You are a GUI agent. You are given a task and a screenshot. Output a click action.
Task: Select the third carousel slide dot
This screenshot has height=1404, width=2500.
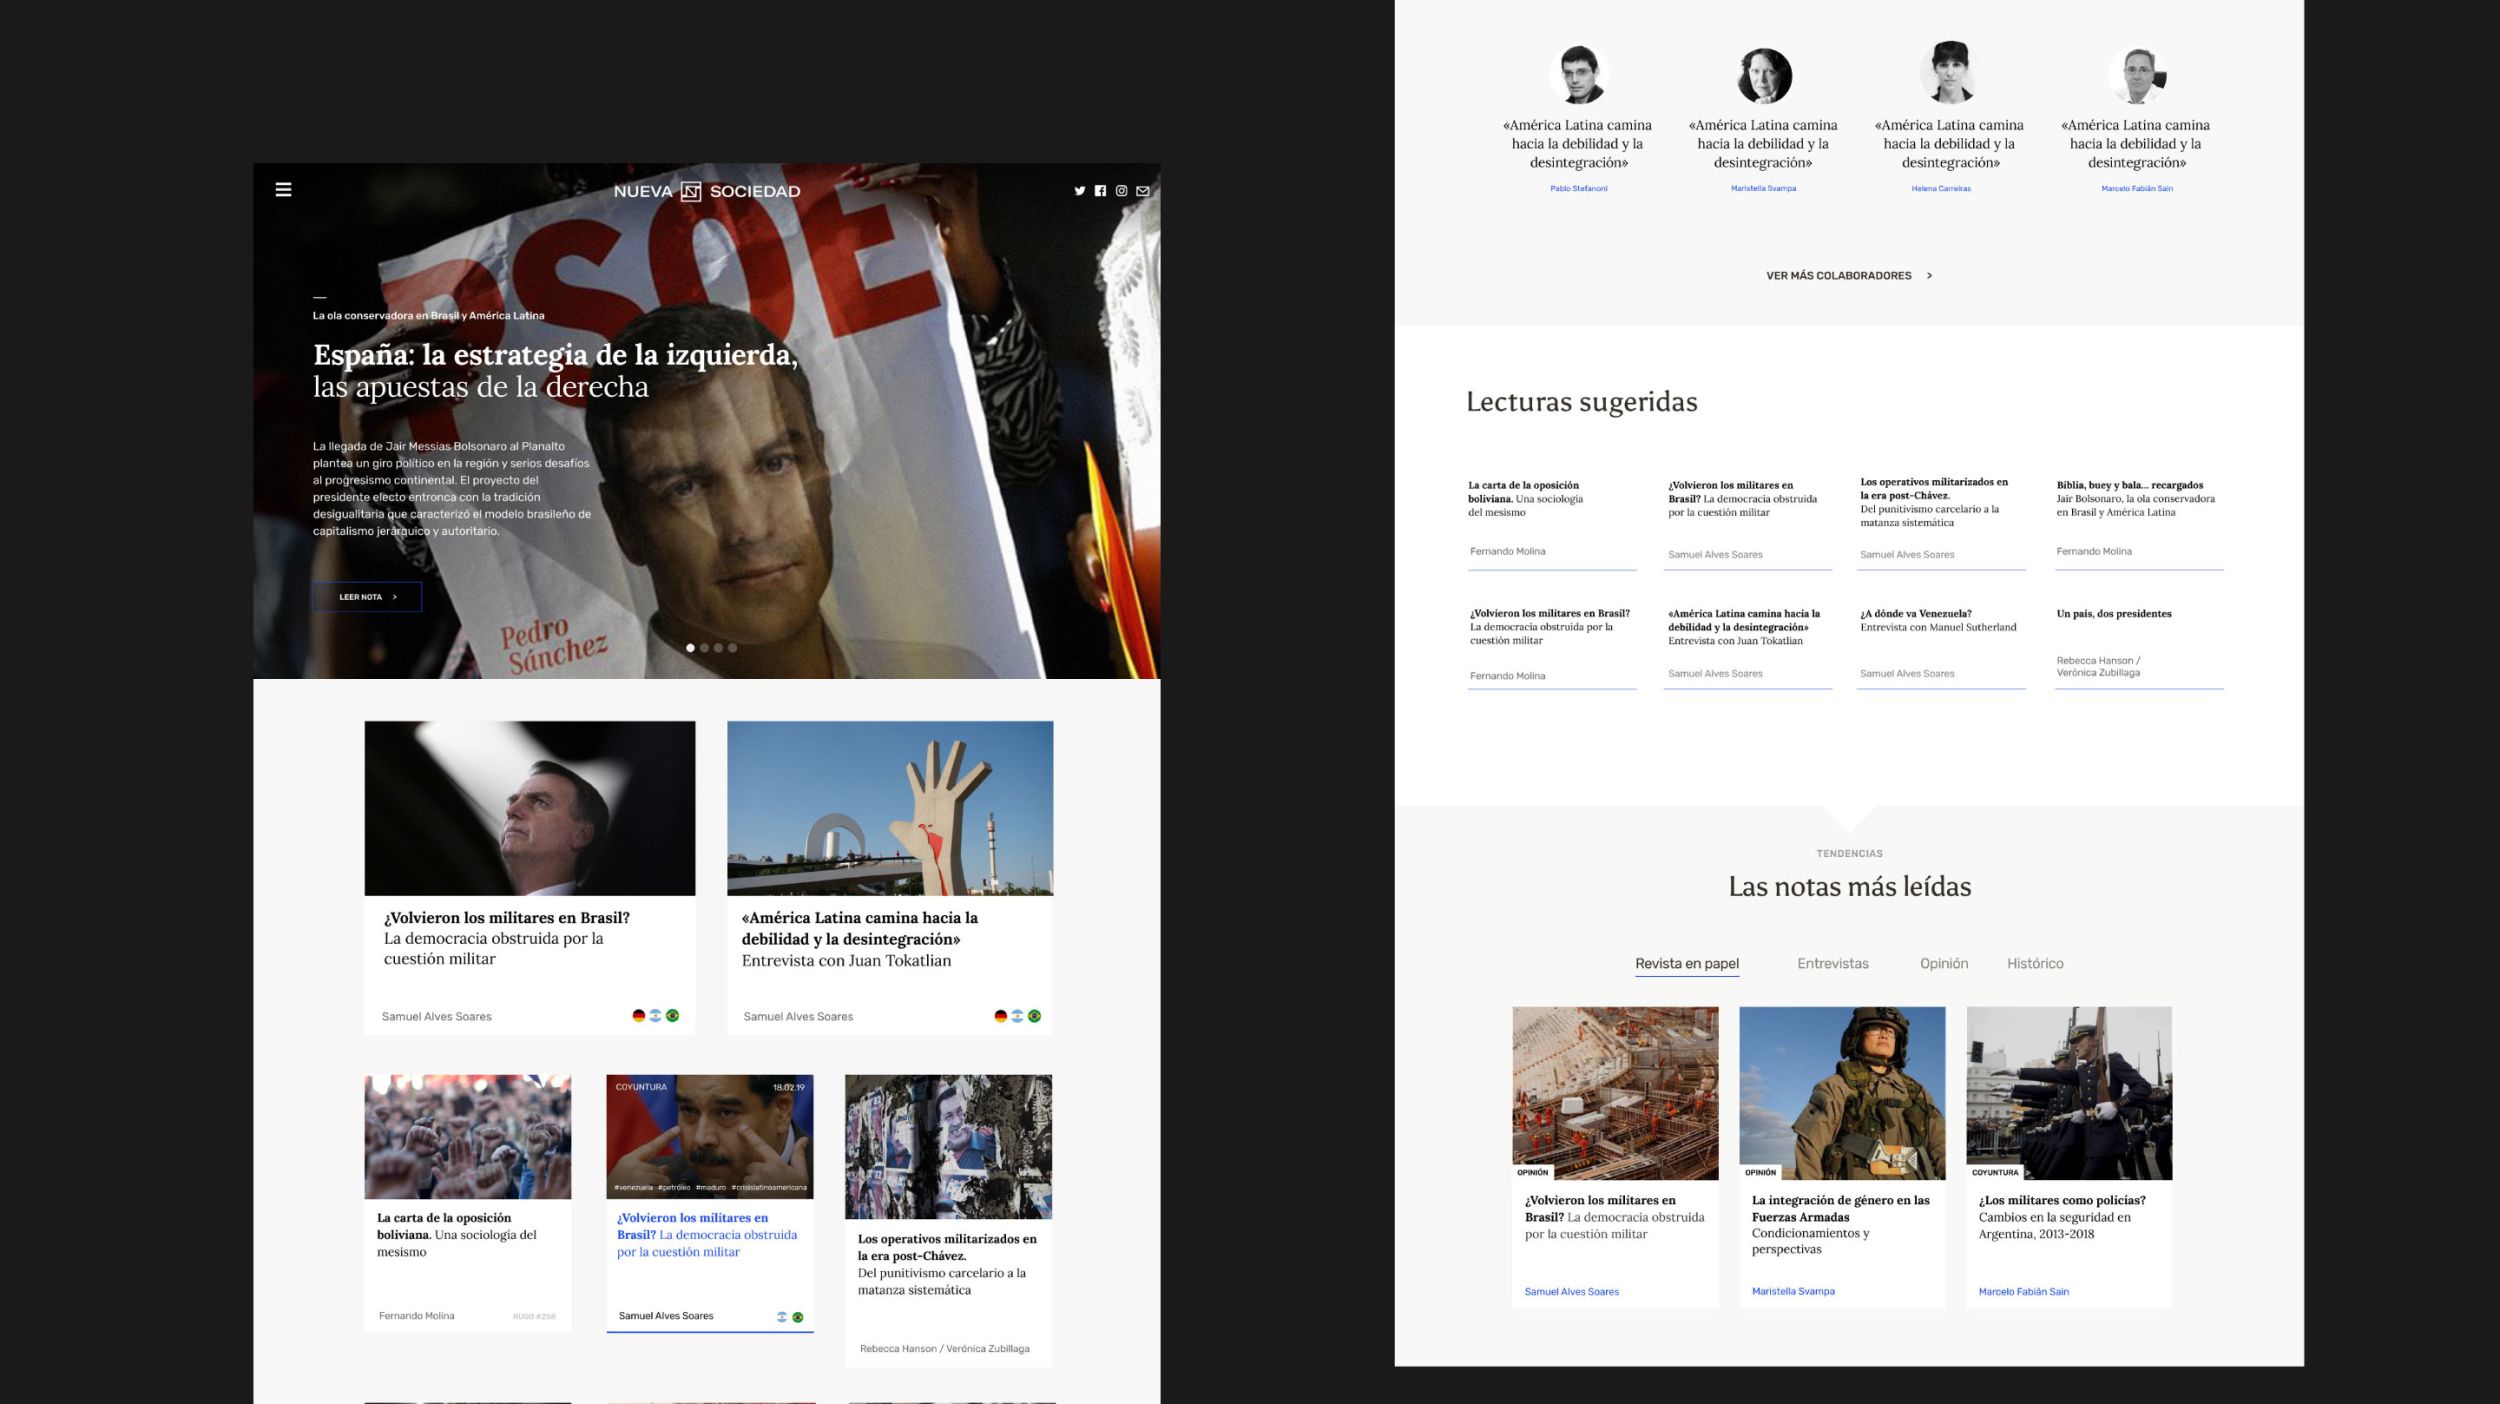(719, 648)
